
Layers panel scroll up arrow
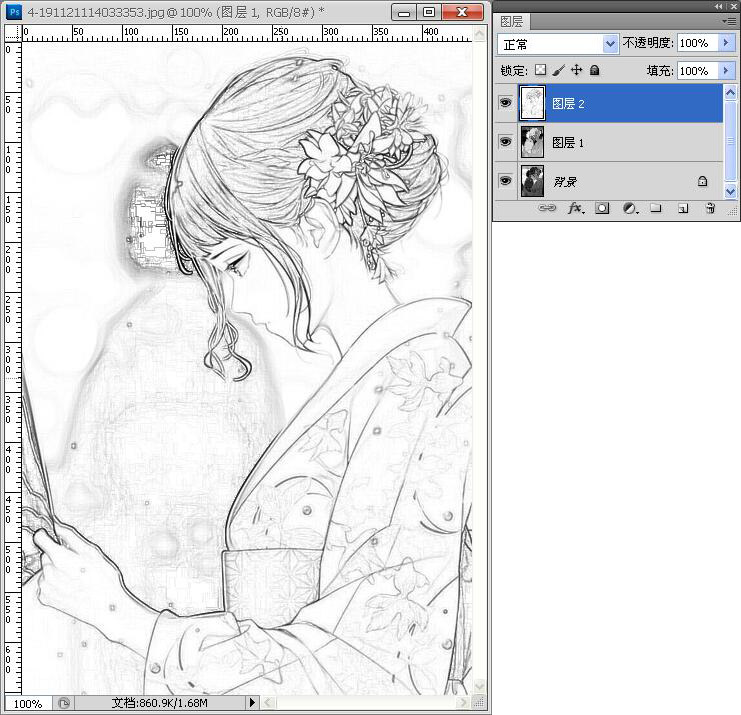pos(730,93)
